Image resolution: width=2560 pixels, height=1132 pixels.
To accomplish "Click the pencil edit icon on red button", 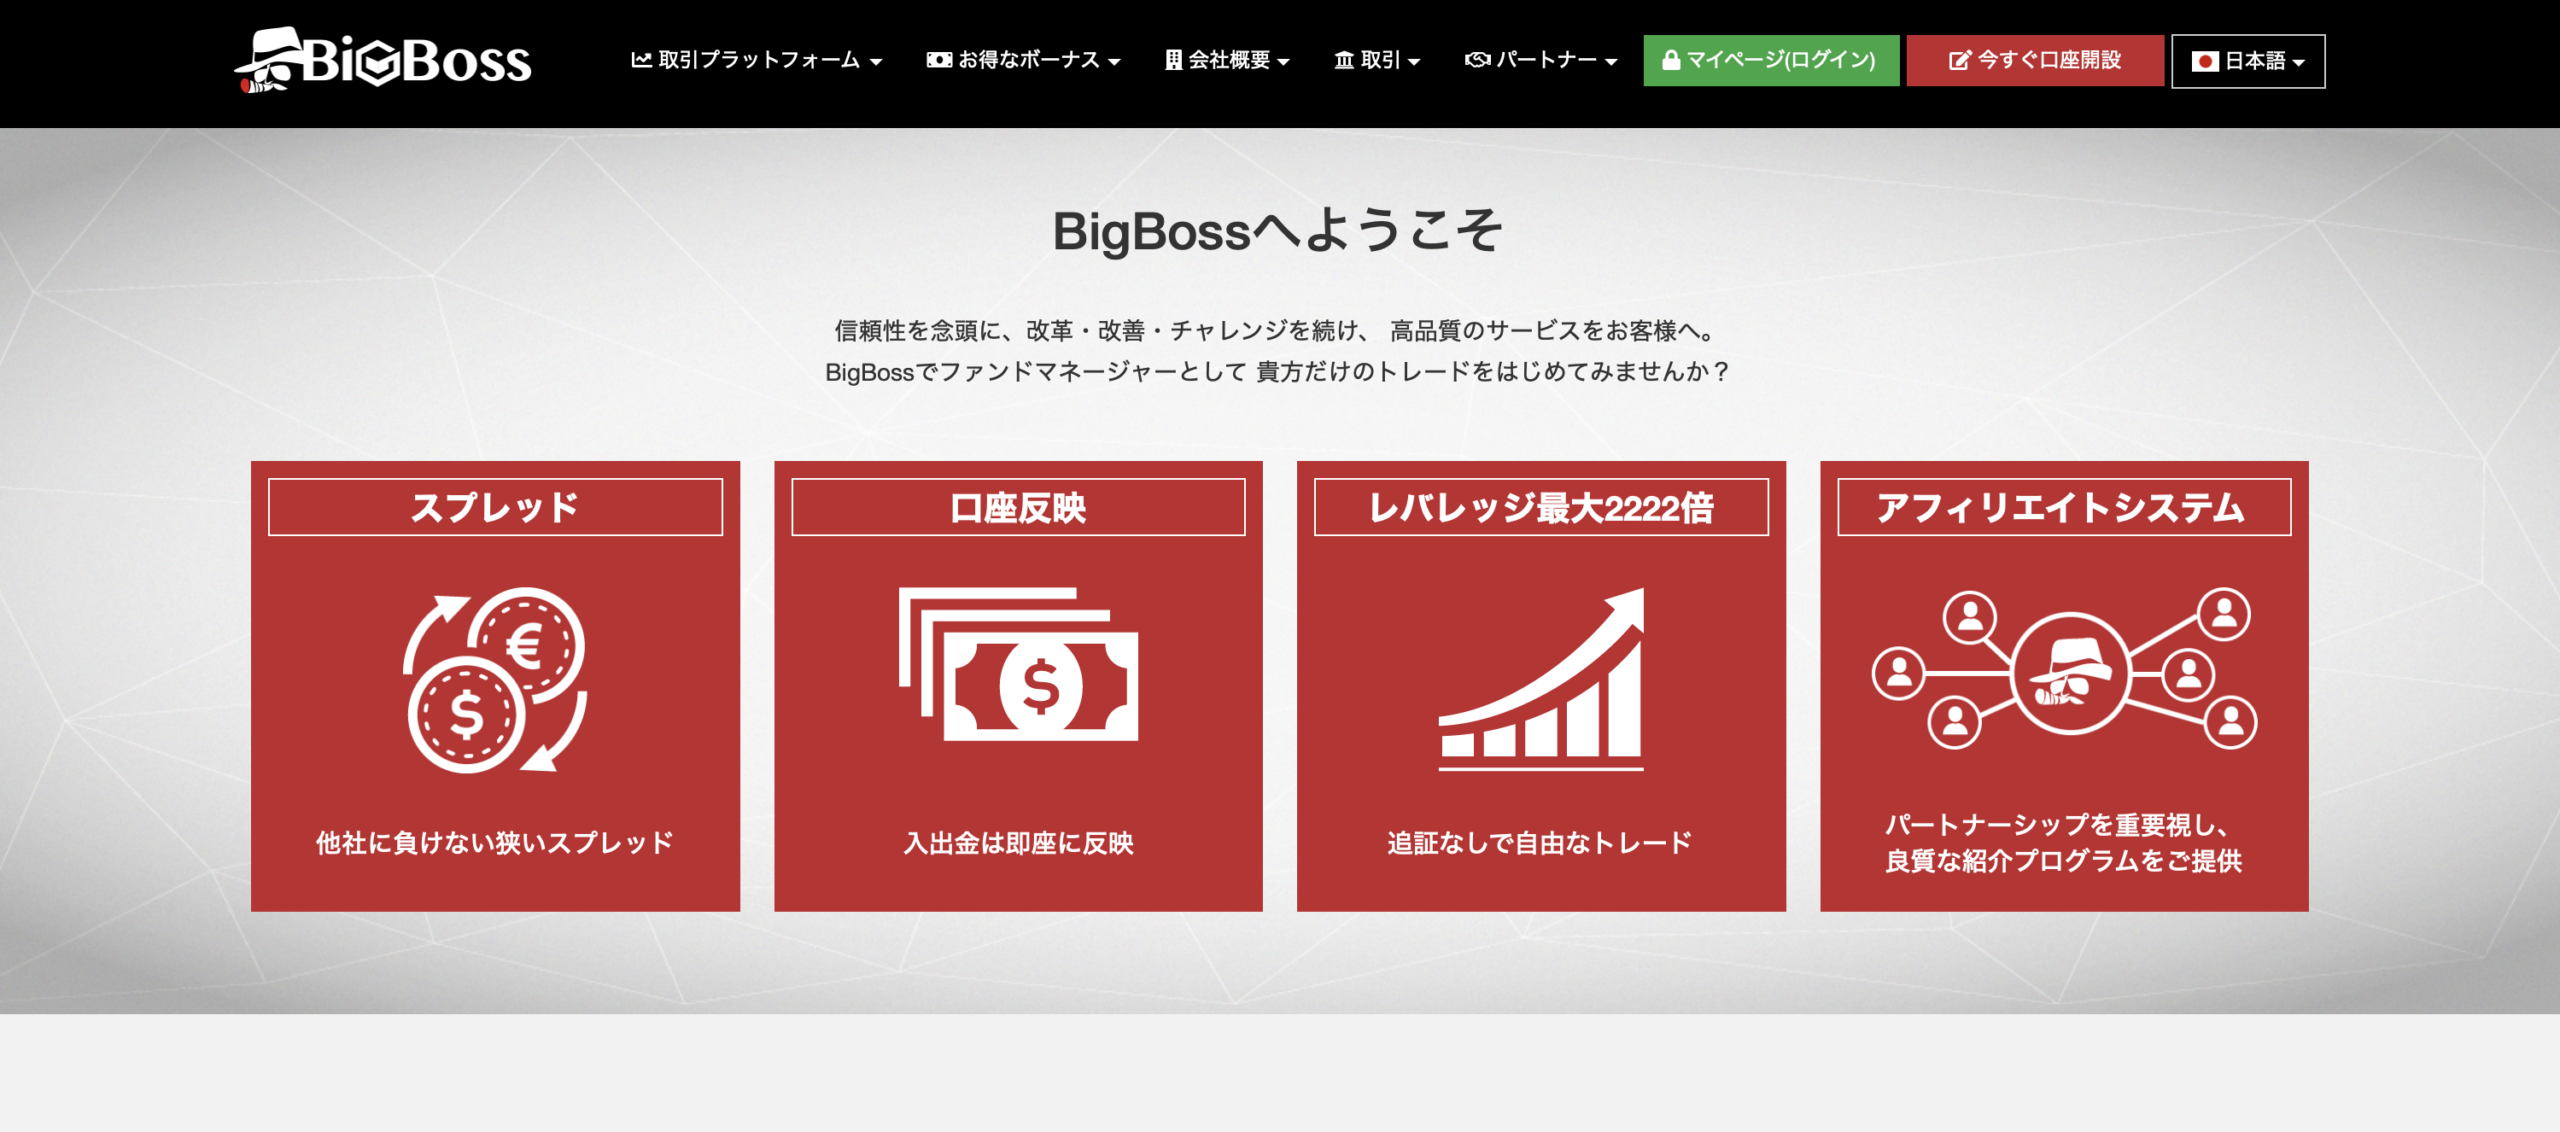I will coord(1959,61).
